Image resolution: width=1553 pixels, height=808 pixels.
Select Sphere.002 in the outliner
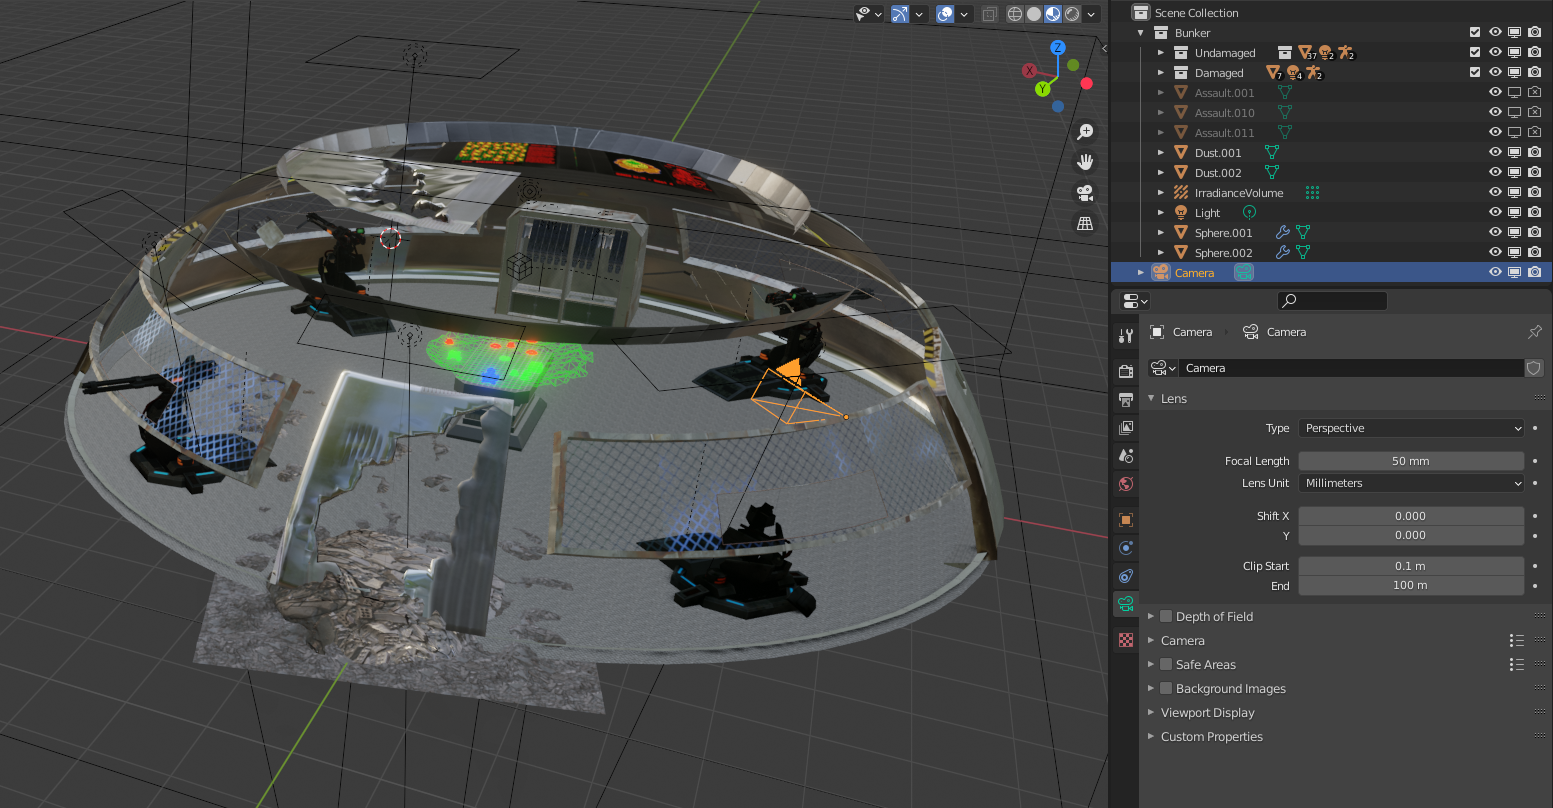(x=1223, y=253)
